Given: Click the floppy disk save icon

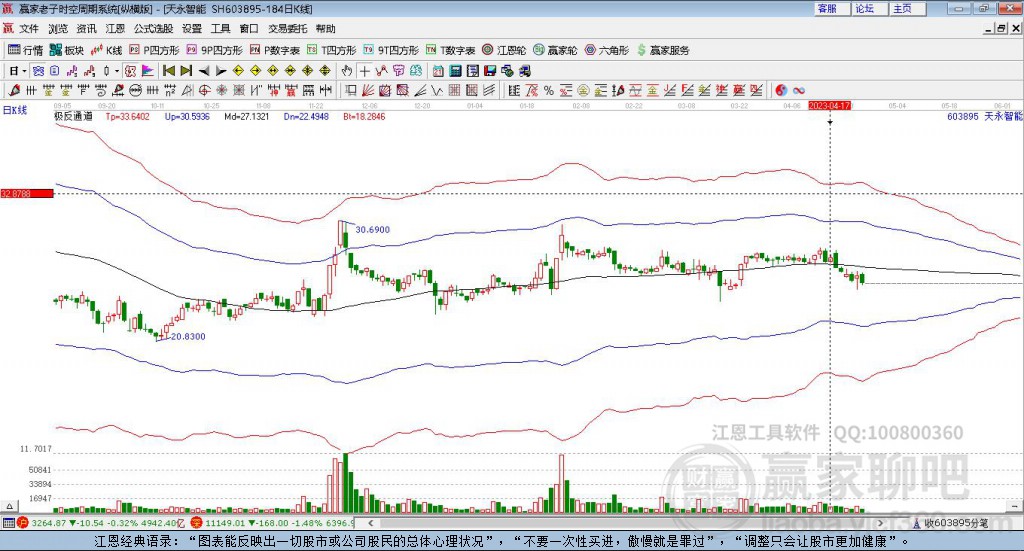Looking at the screenshot, I should tap(490, 71).
